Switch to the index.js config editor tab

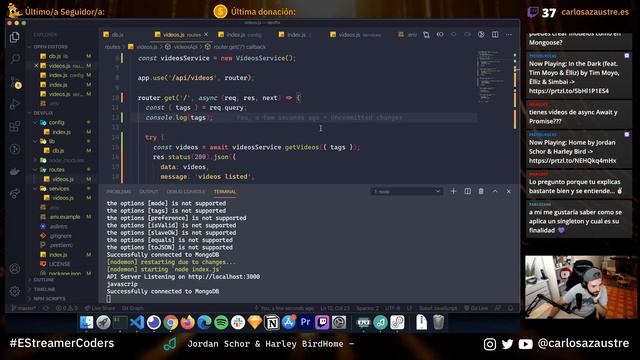(244, 35)
